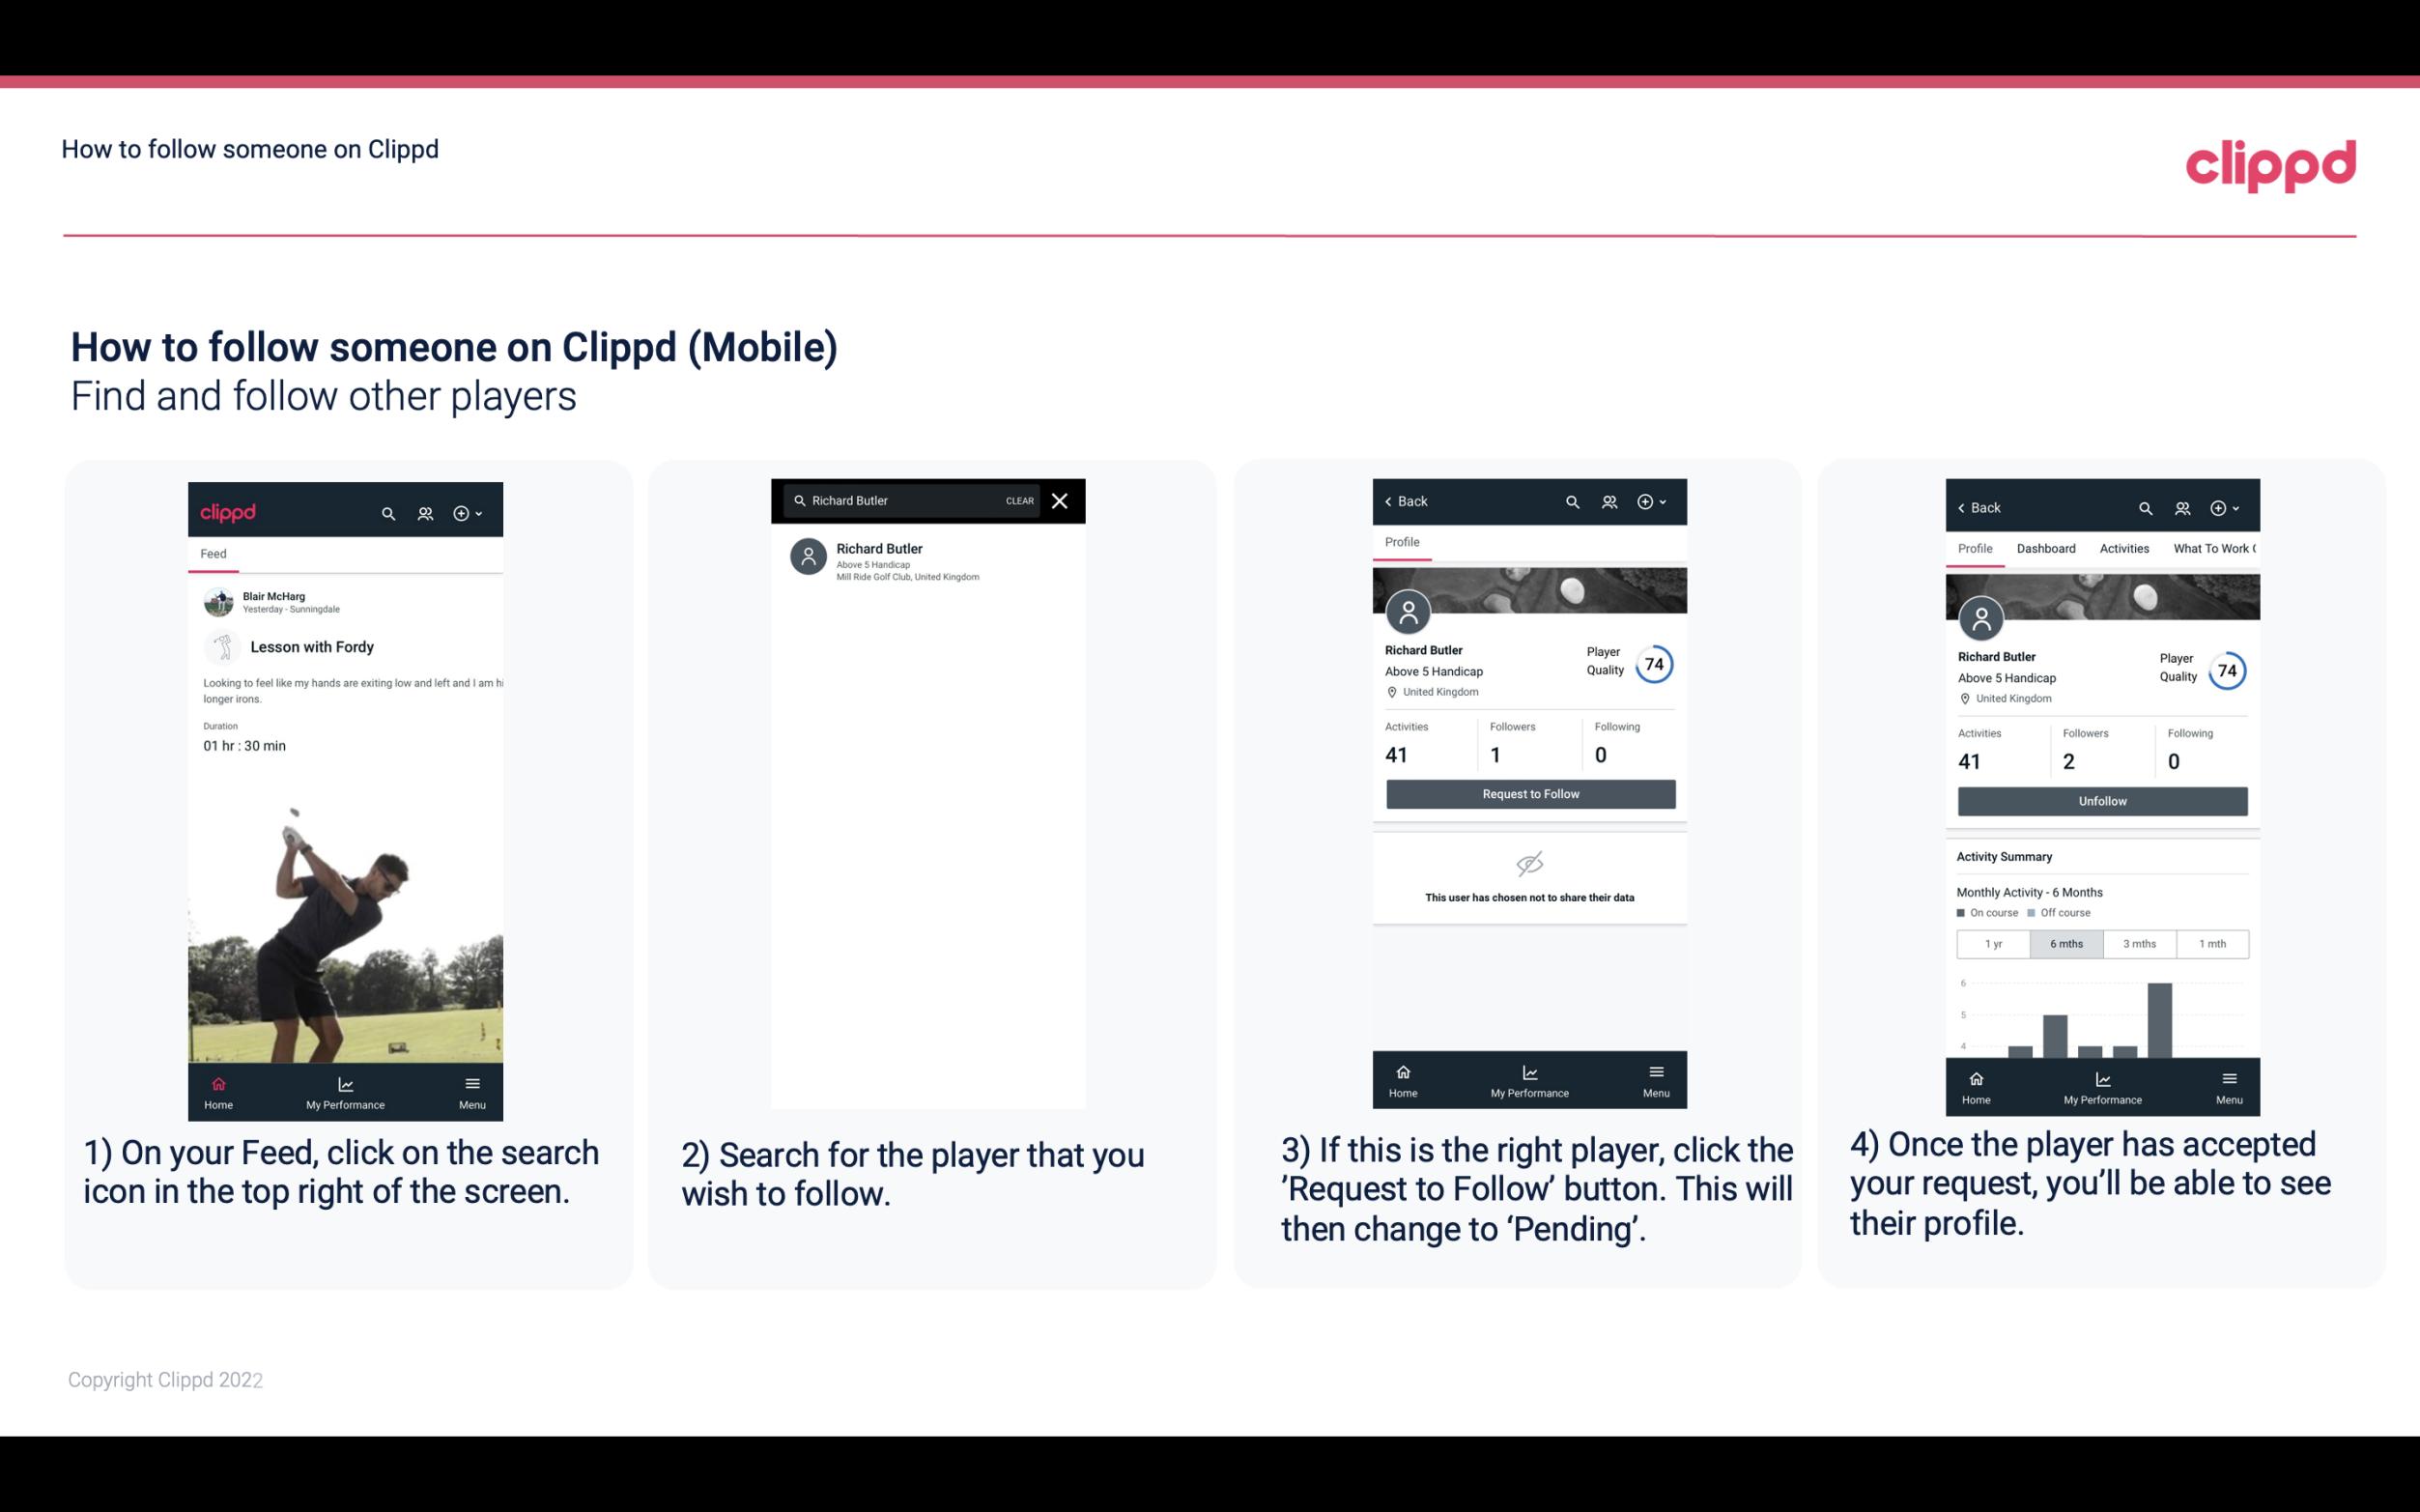2420x1512 pixels.
Task: Select the 1 year activity duration filter
Action: pos(1993,942)
